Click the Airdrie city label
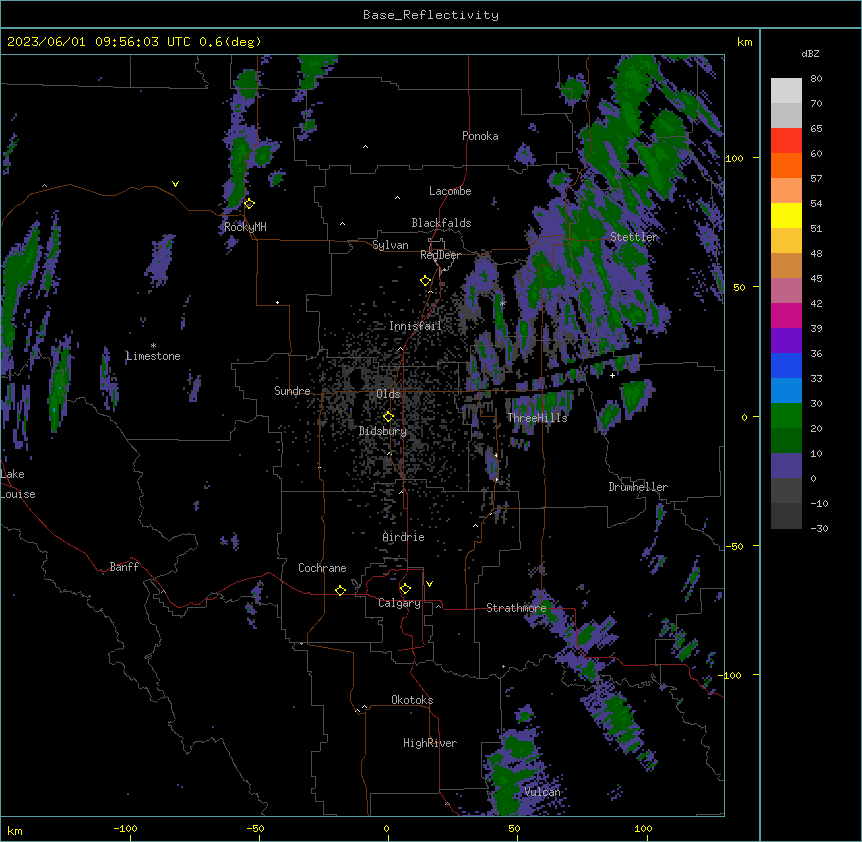 point(403,537)
